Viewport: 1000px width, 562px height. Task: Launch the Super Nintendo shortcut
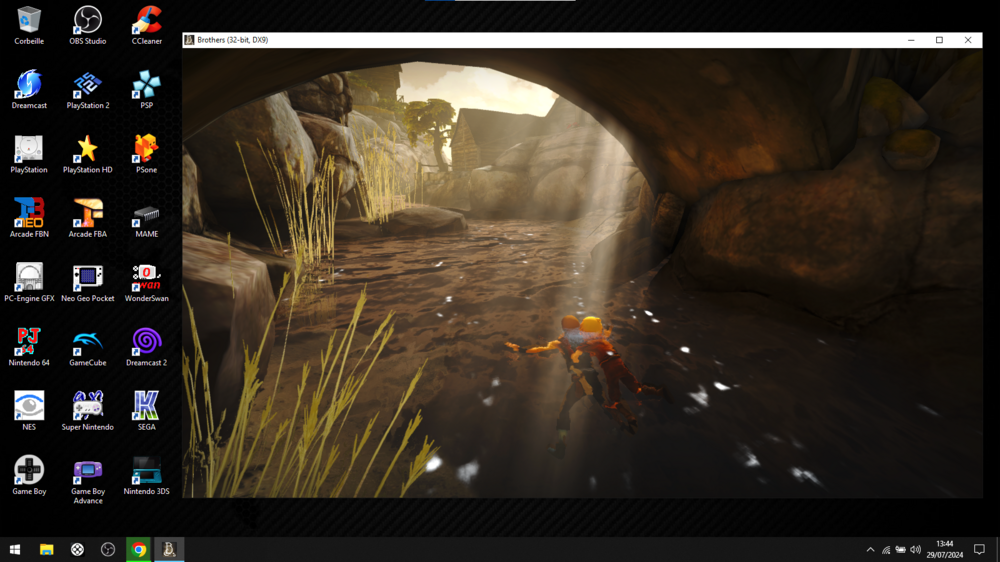pyautogui.click(x=88, y=407)
